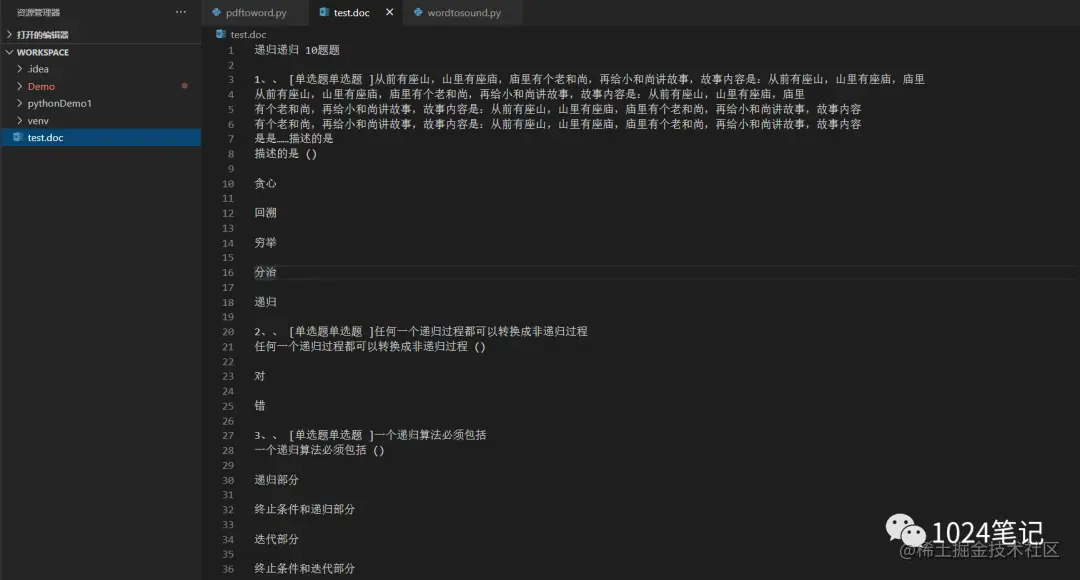Open the Explorer More Actions (...) menu

[180, 11]
